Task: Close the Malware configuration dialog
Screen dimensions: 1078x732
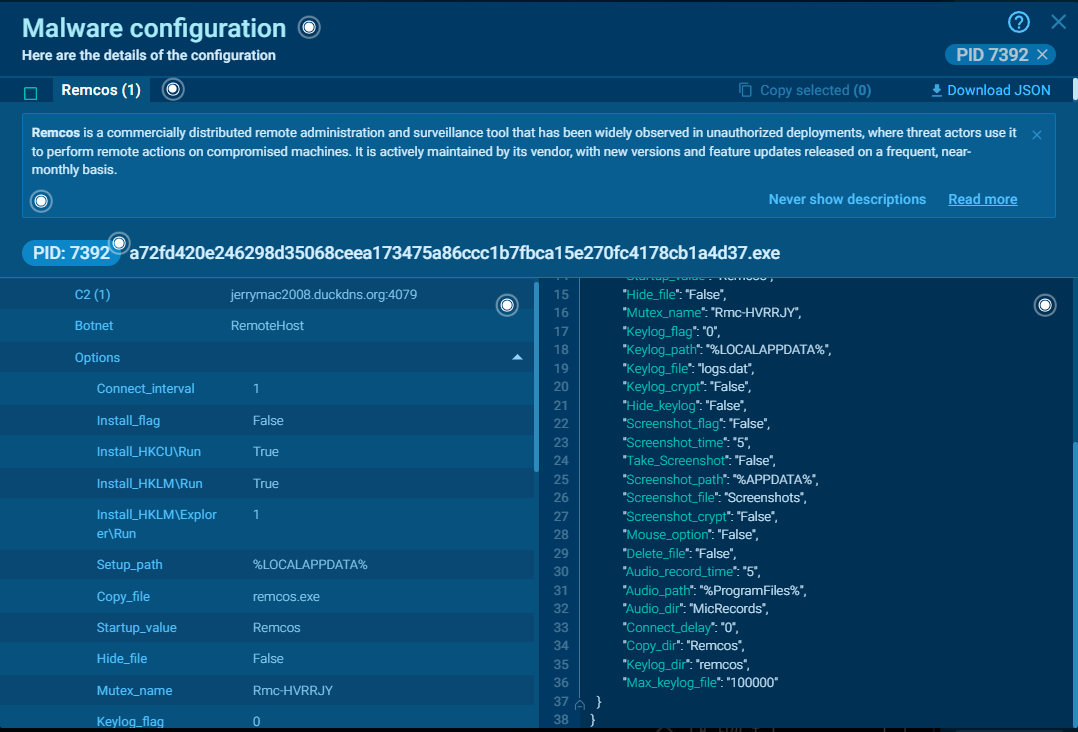Action: (x=1059, y=22)
